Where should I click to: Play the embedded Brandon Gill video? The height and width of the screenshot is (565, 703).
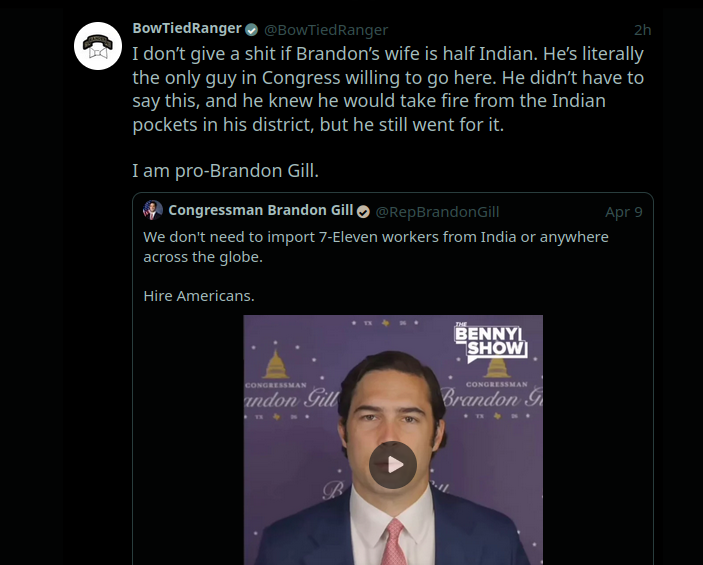[393, 464]
